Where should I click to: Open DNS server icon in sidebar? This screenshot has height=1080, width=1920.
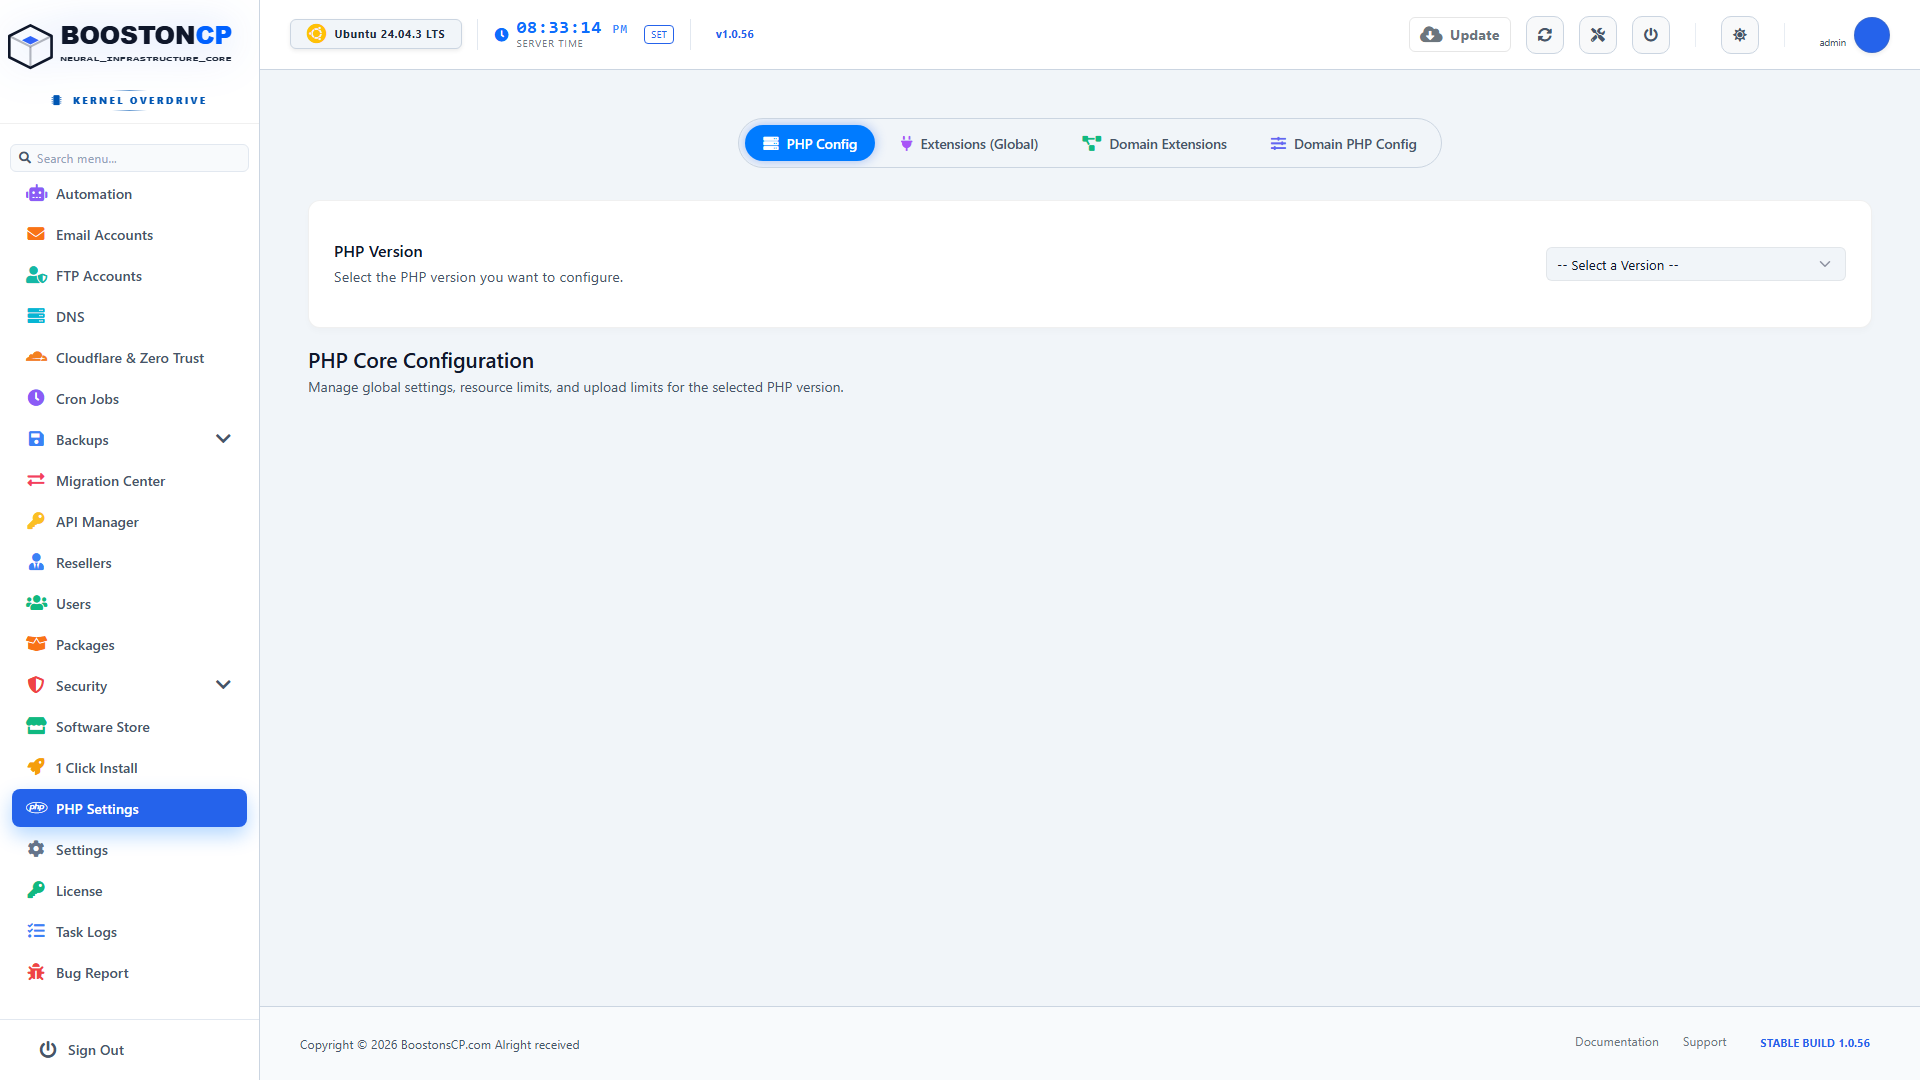pyautogui.click(x=36, y=316)
